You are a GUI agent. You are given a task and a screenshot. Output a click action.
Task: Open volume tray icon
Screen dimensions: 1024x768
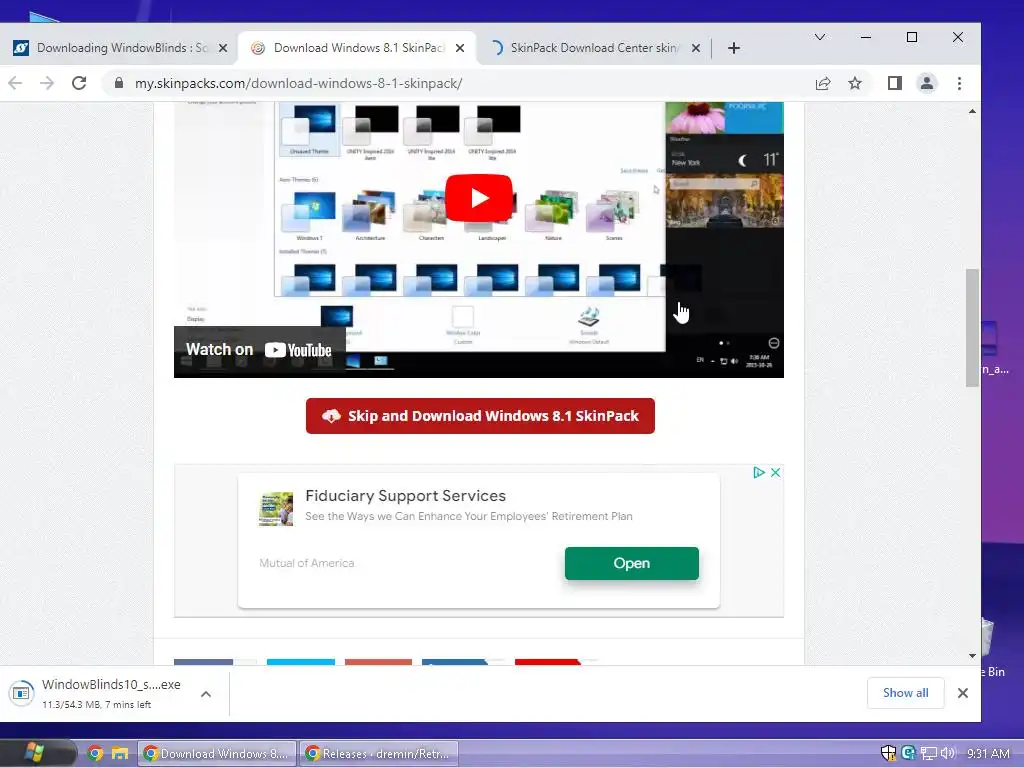pos(948,753)
